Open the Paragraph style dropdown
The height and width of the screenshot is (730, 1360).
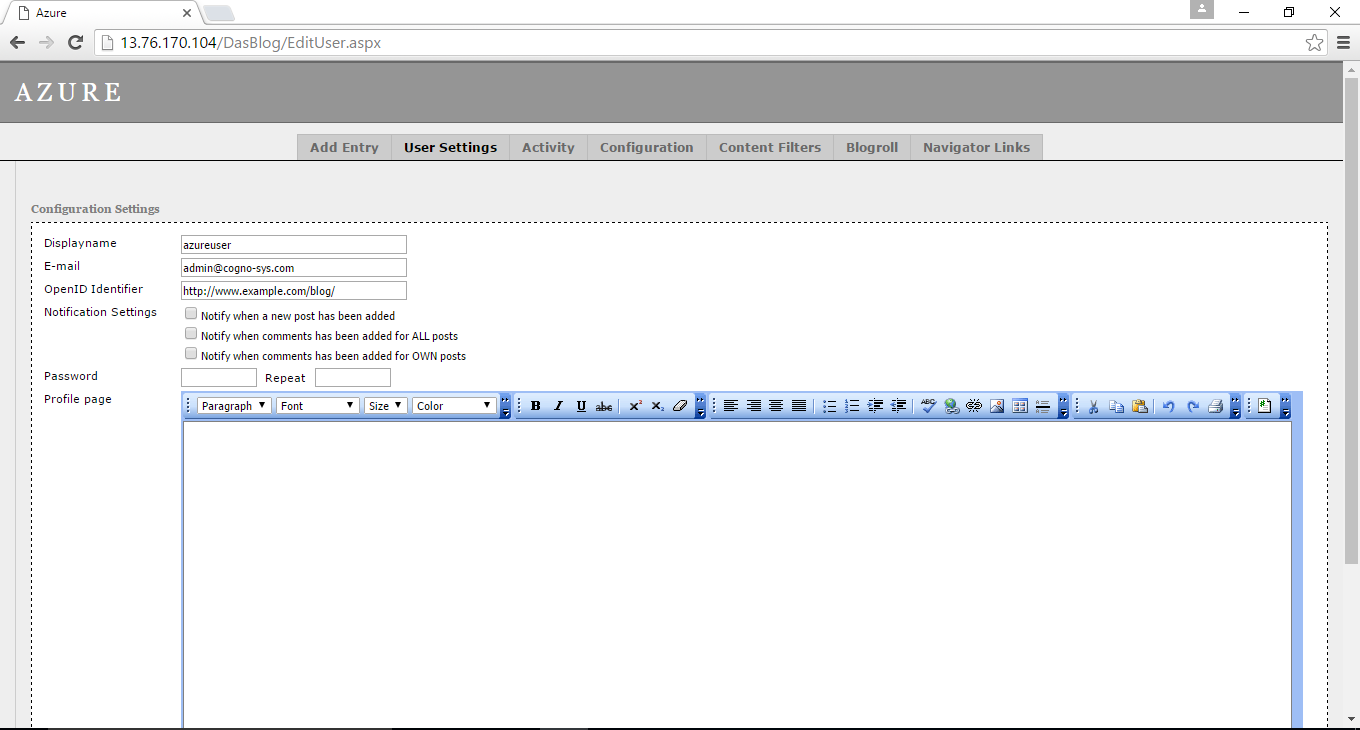coord(234,406)
